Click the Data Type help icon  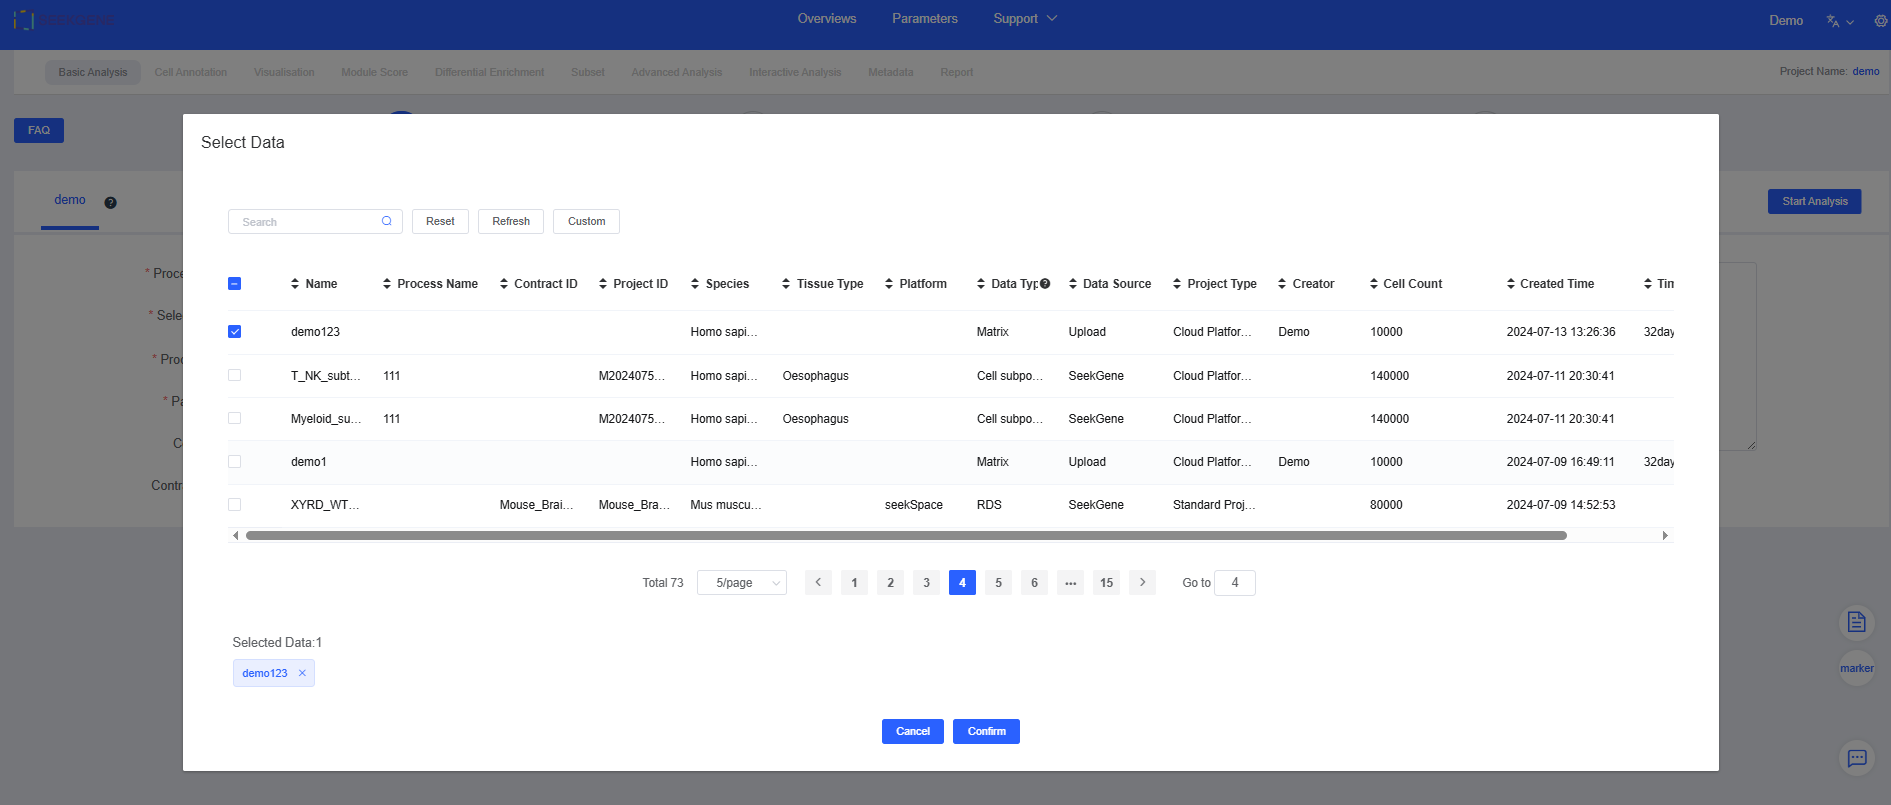[1045, 284]
